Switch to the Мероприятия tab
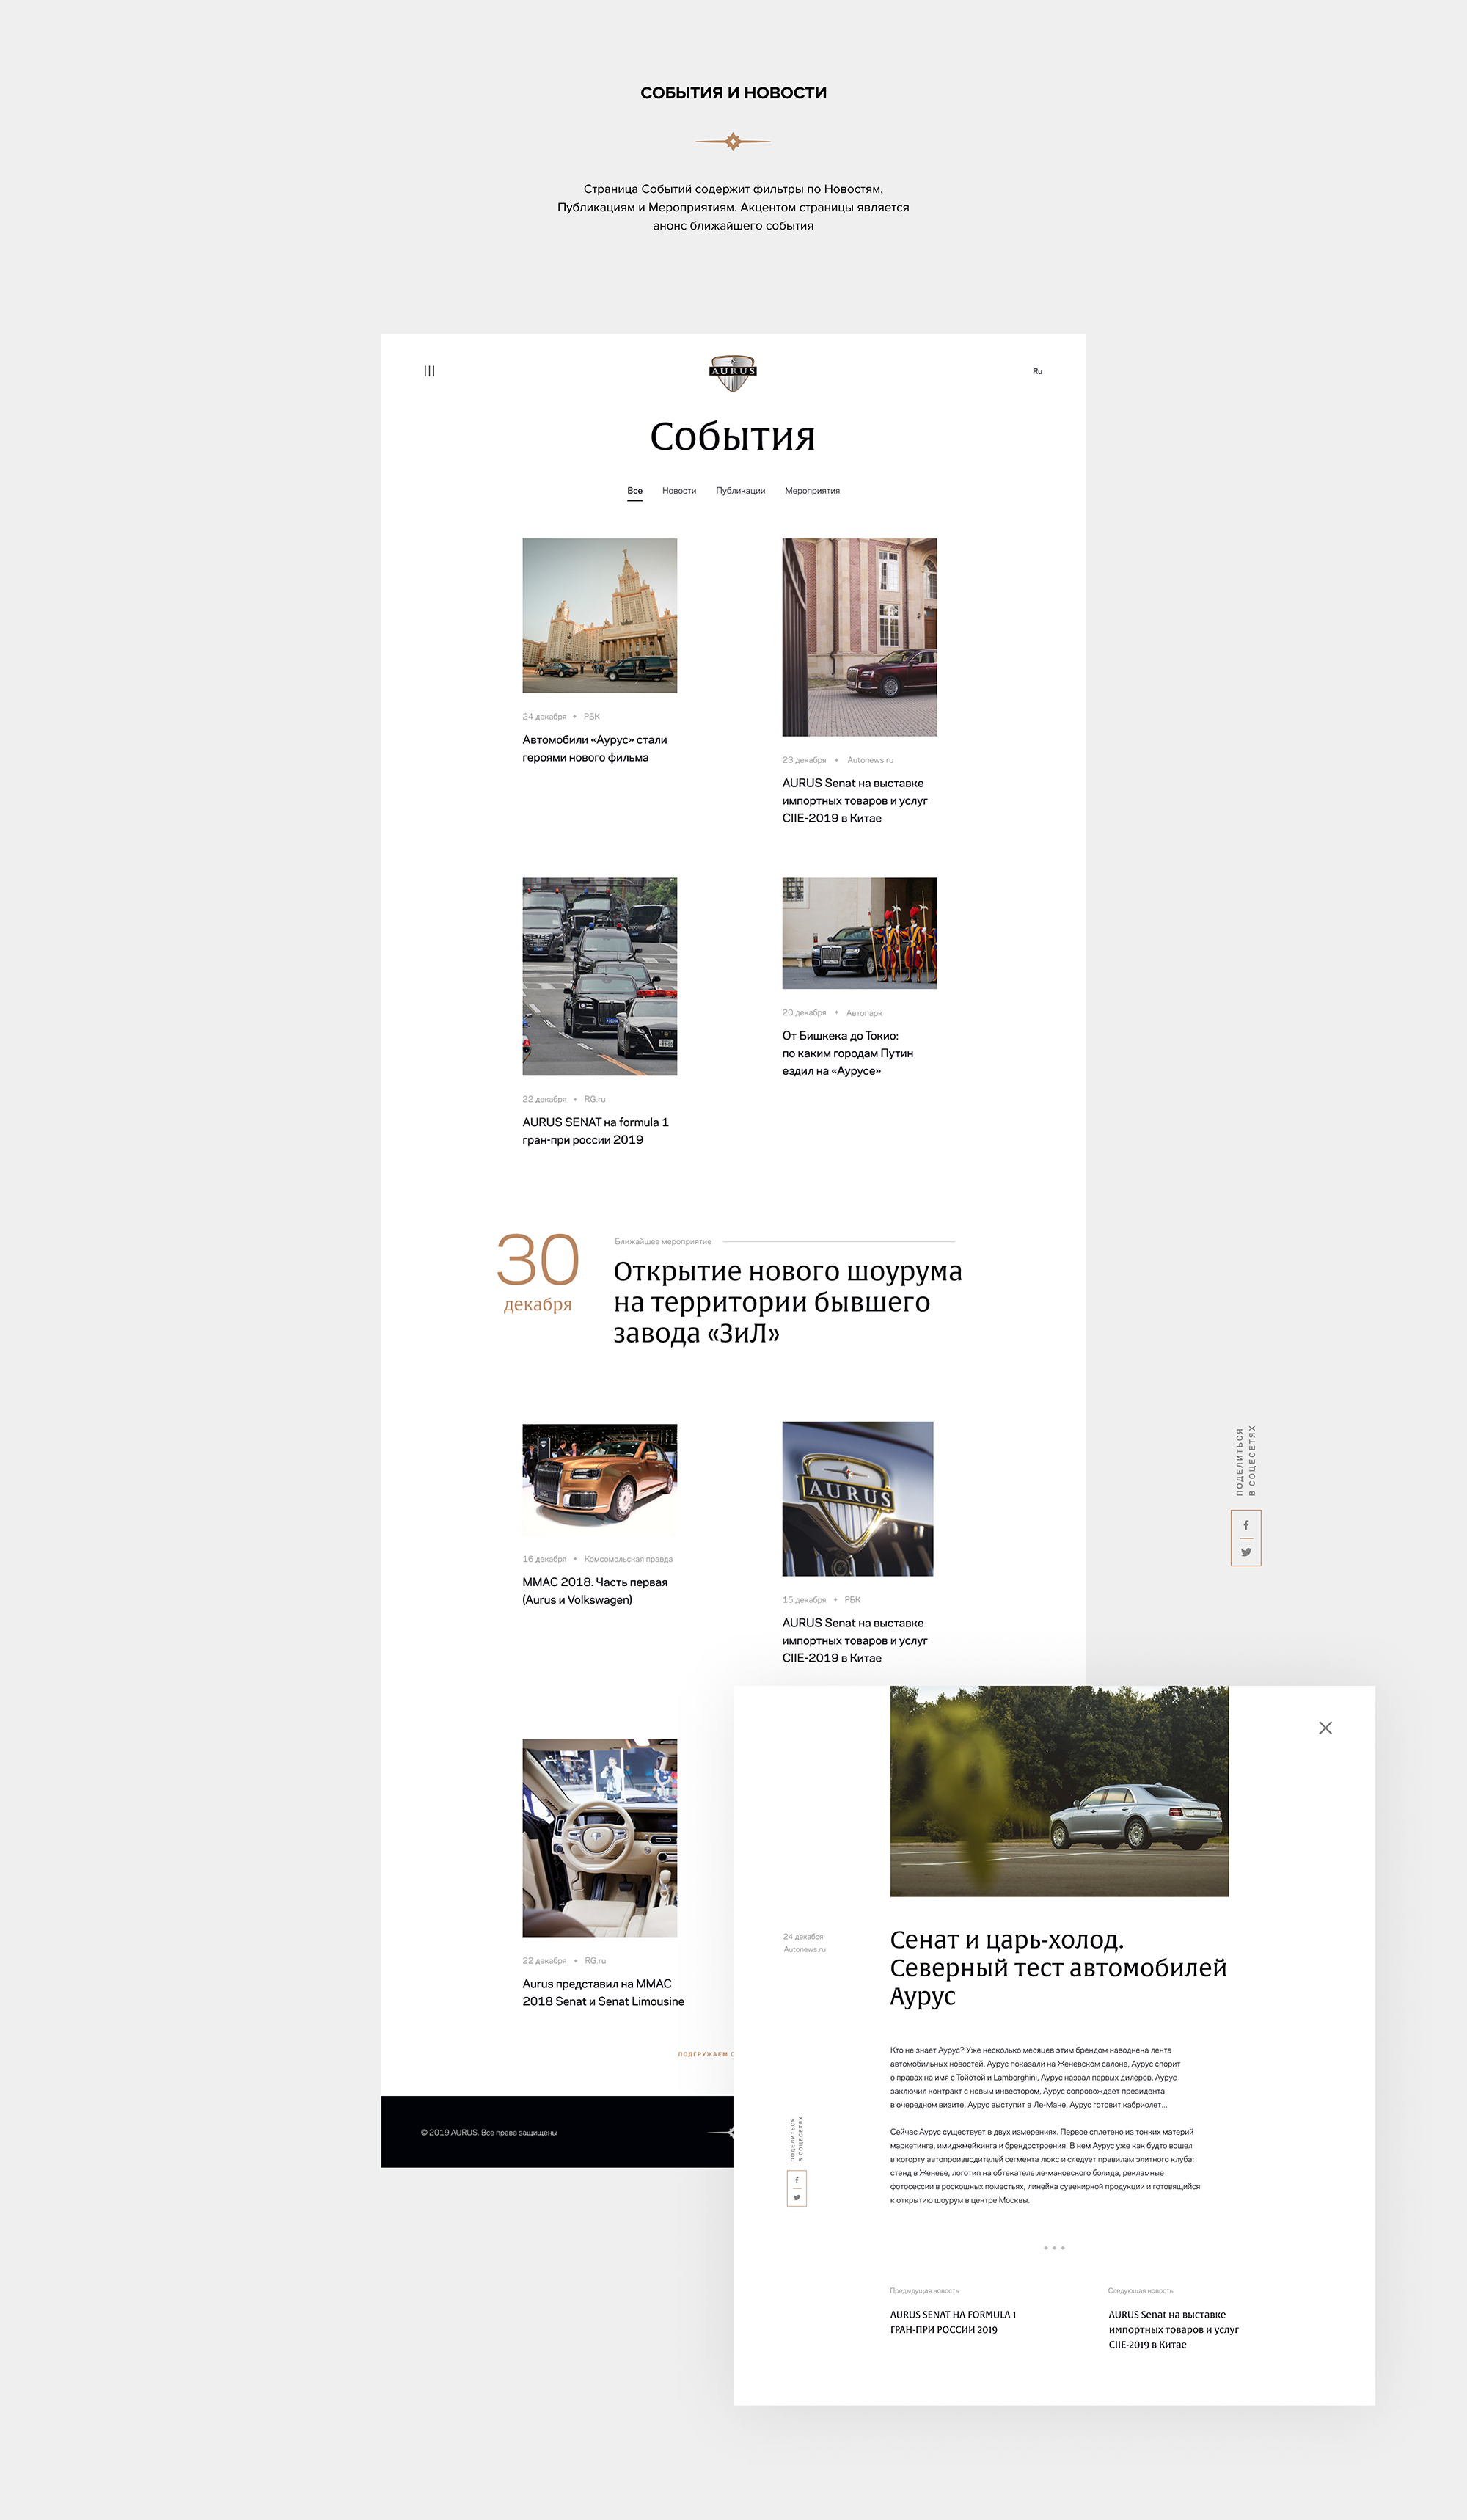This screenshot has width=1467, height=2520. click(x=812, y=491)
